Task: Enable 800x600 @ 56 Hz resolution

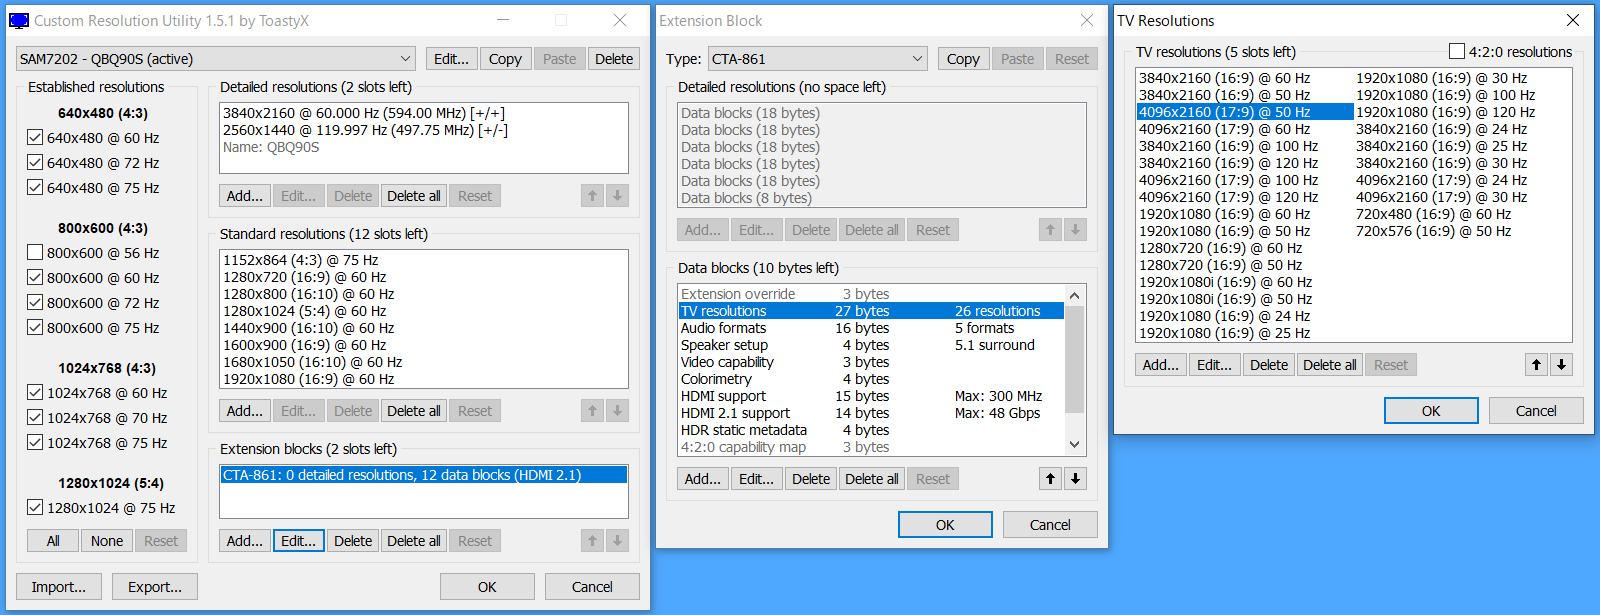Action: pos(35,253)
